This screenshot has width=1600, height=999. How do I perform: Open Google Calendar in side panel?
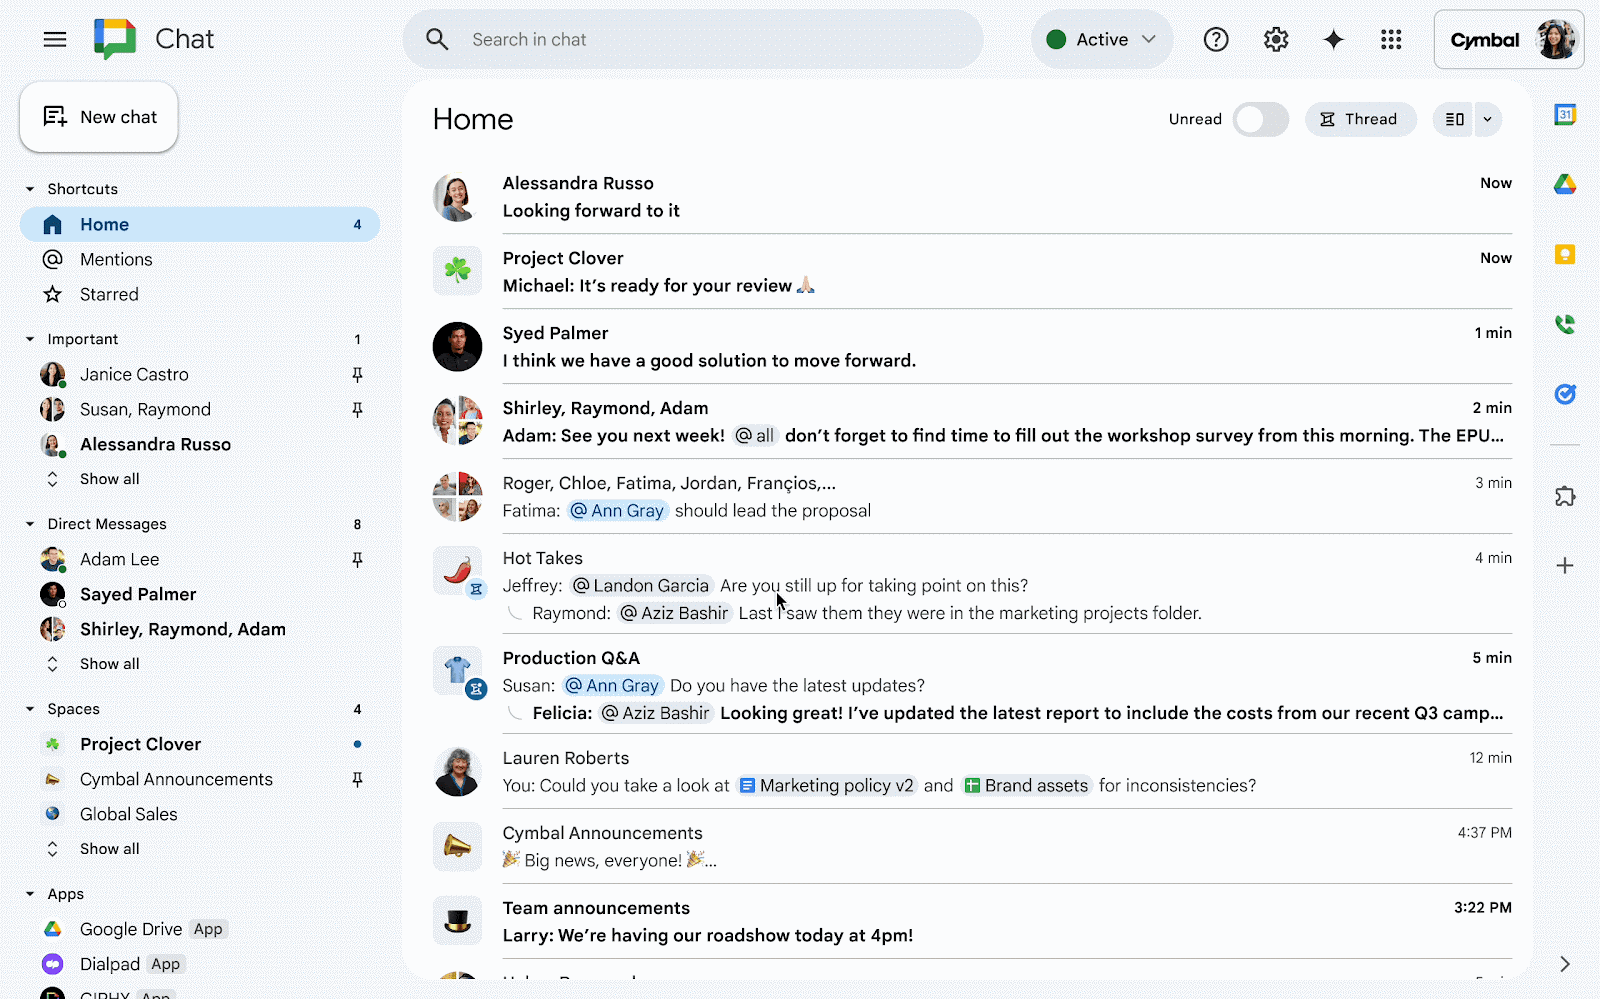pyautogui.click(x=1565, y=115)
